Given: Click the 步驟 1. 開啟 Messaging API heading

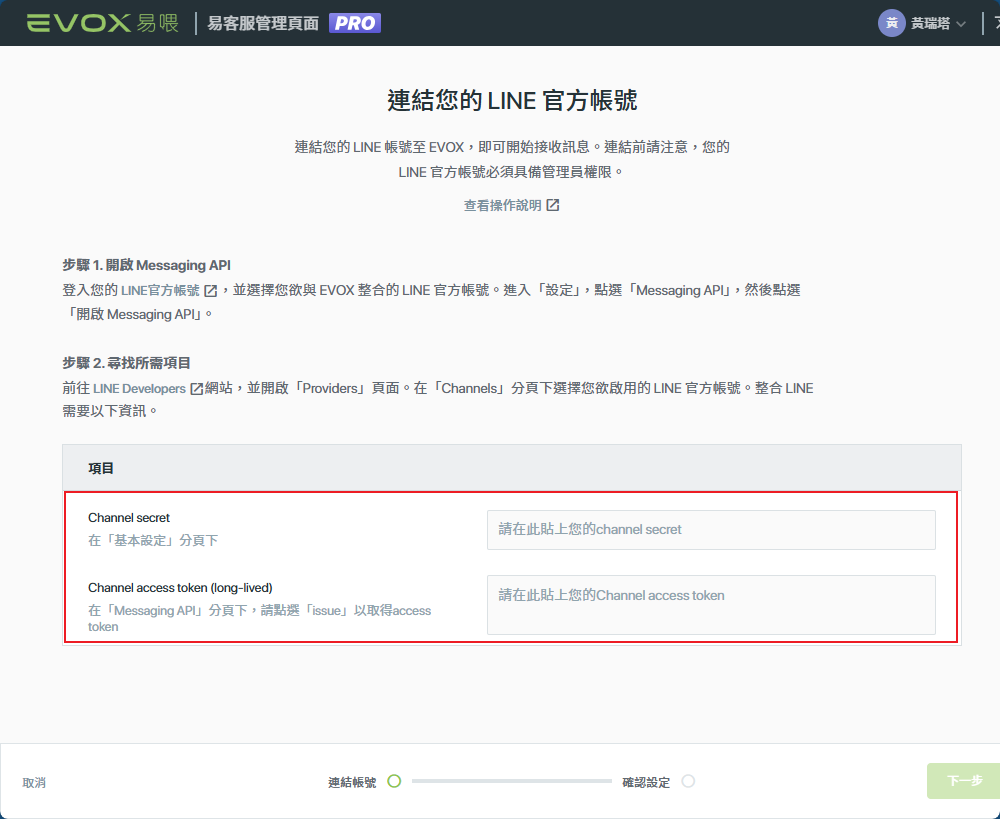Looking at the screenshot, I should coord(146,265).
